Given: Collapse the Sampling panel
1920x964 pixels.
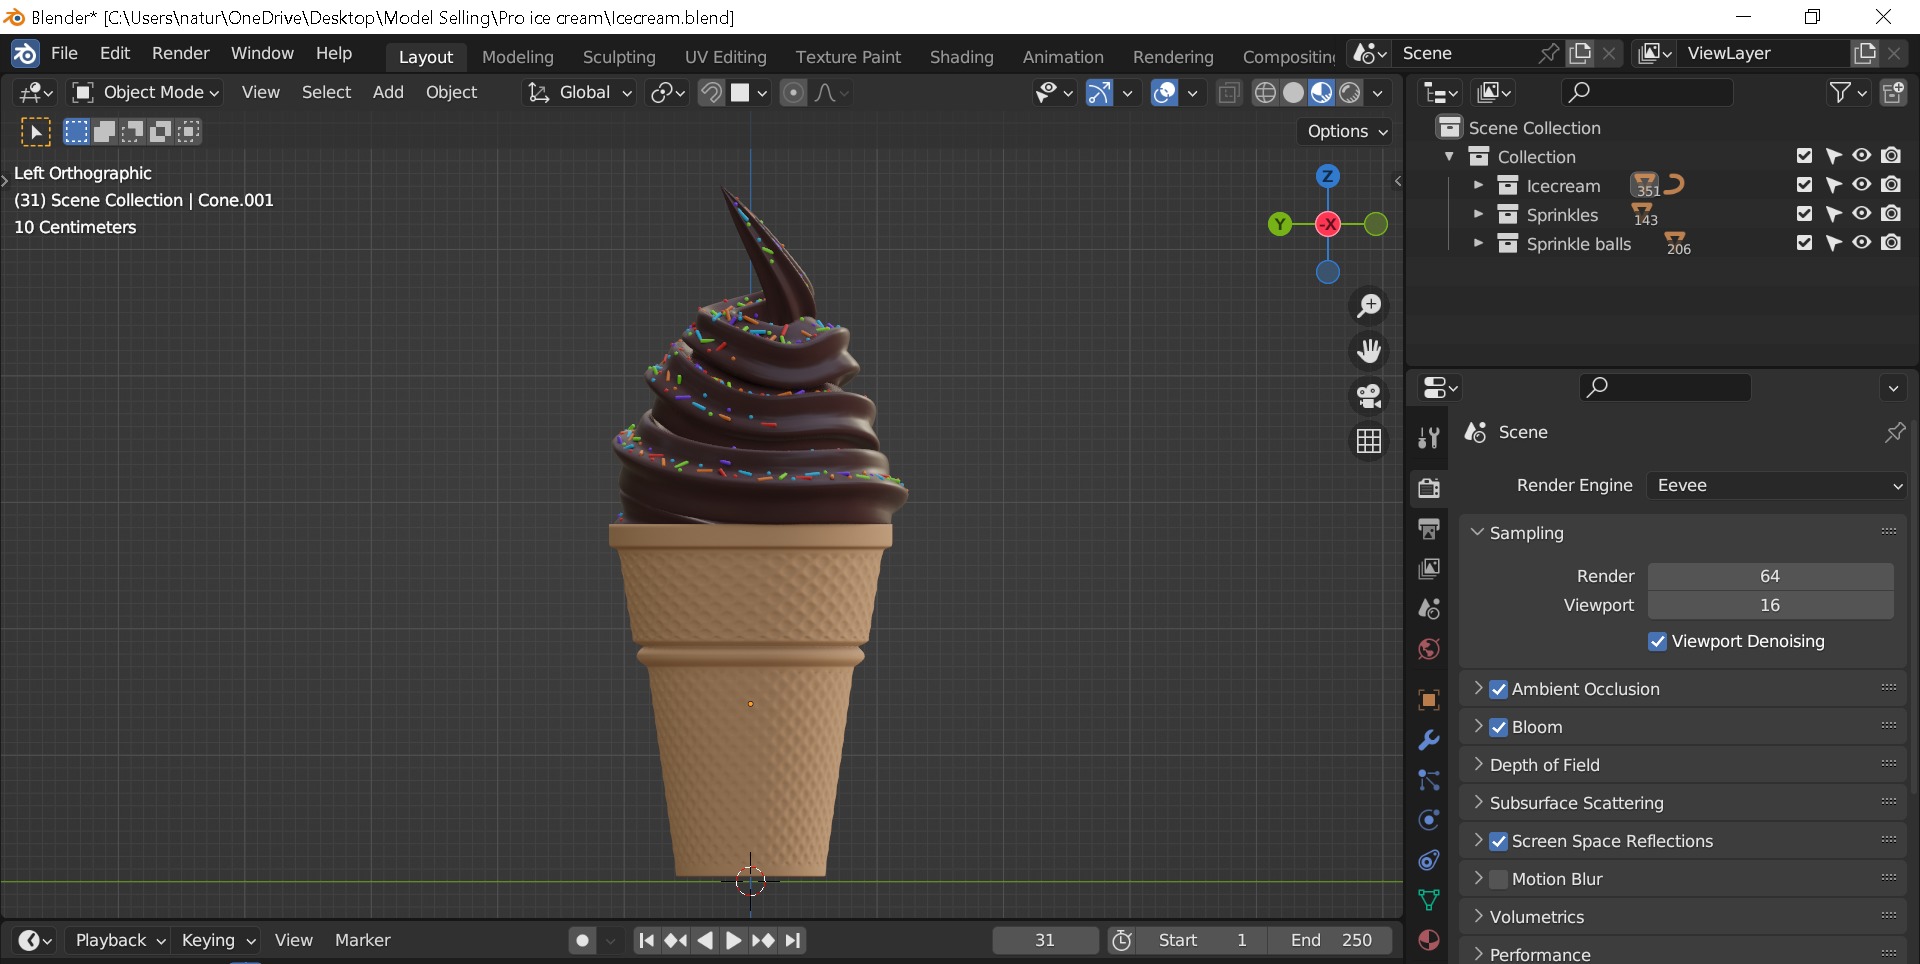Looking at the screenshot, I should [x=1477, y=533].
